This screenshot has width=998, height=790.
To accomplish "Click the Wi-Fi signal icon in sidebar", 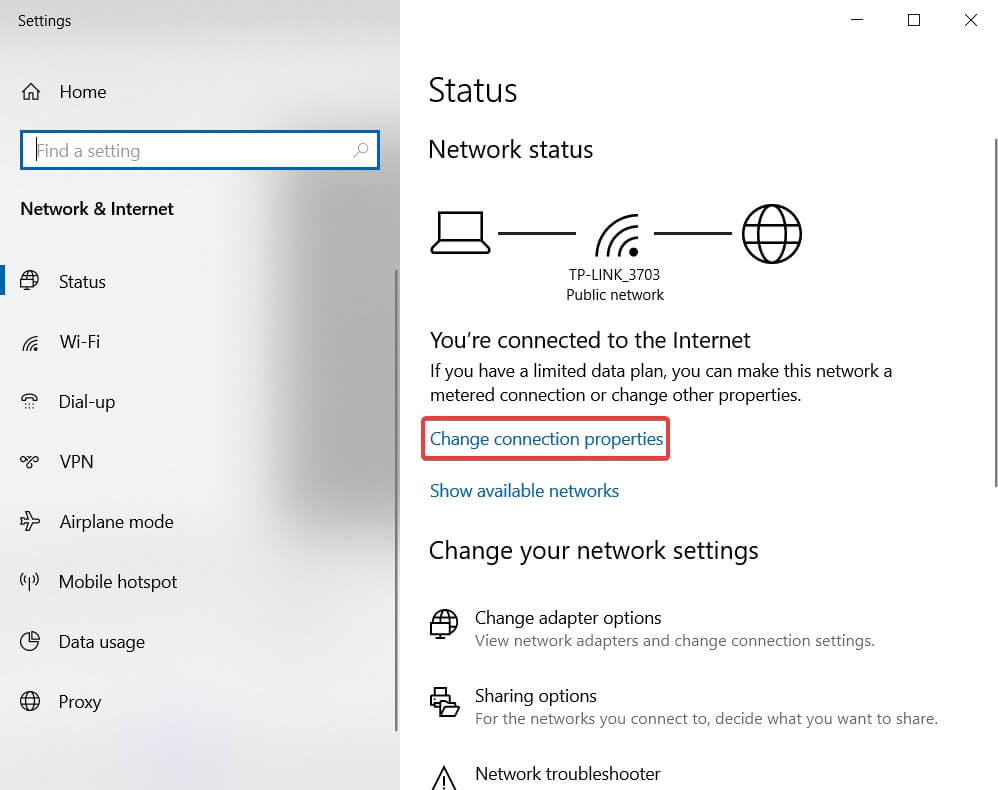I will pyautogui.click(x=30, y=342).
